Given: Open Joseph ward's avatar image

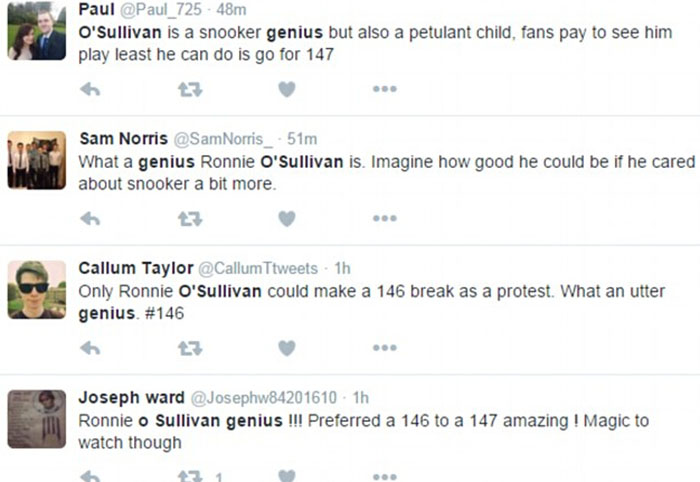Looking at the screenshot, I should pos(37,418).
